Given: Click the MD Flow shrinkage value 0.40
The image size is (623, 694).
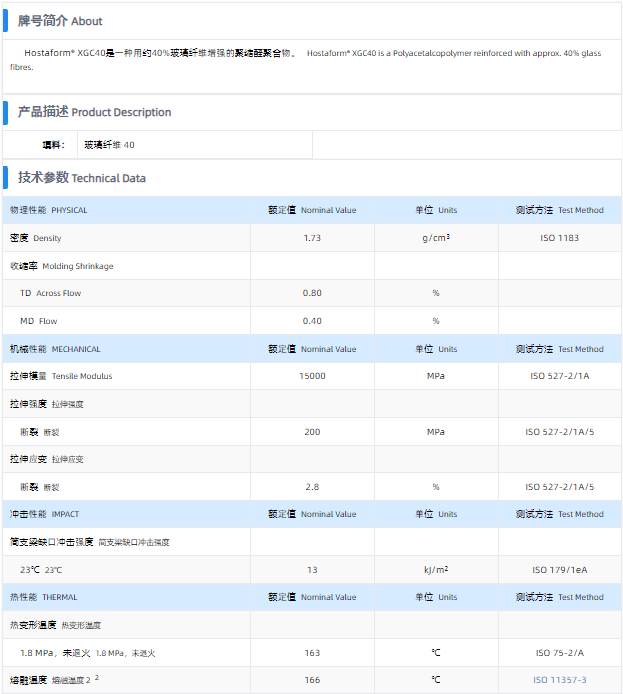Looking at the screenshot, I should click(x=312, y=321).
